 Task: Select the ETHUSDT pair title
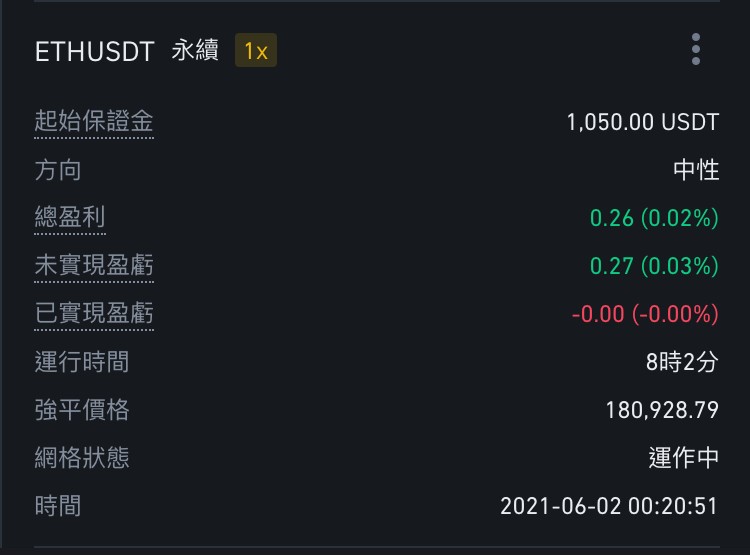point(95,51)
